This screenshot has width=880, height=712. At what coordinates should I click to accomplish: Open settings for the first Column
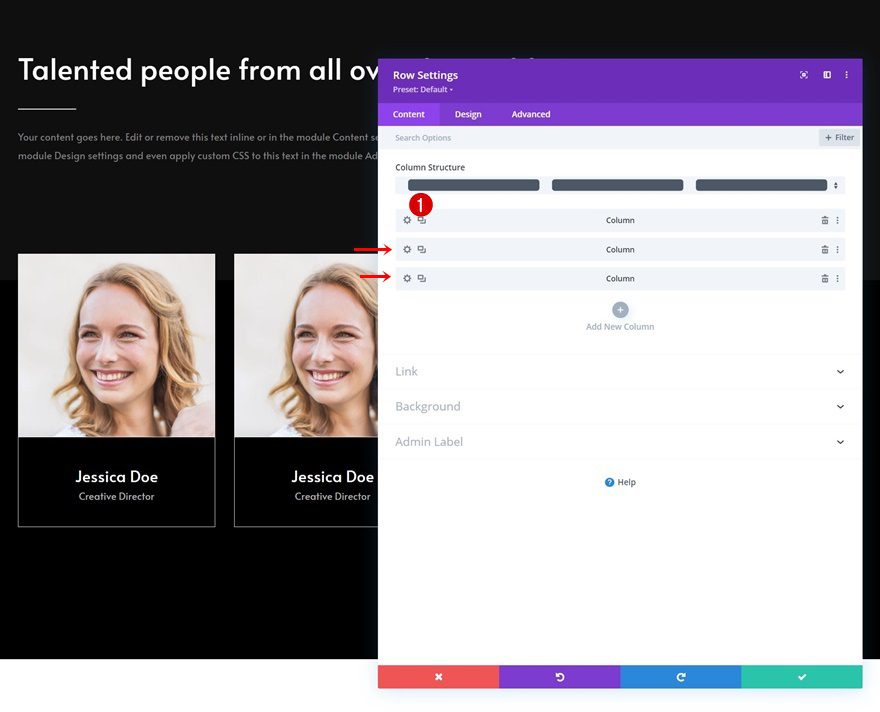point(406,220)
